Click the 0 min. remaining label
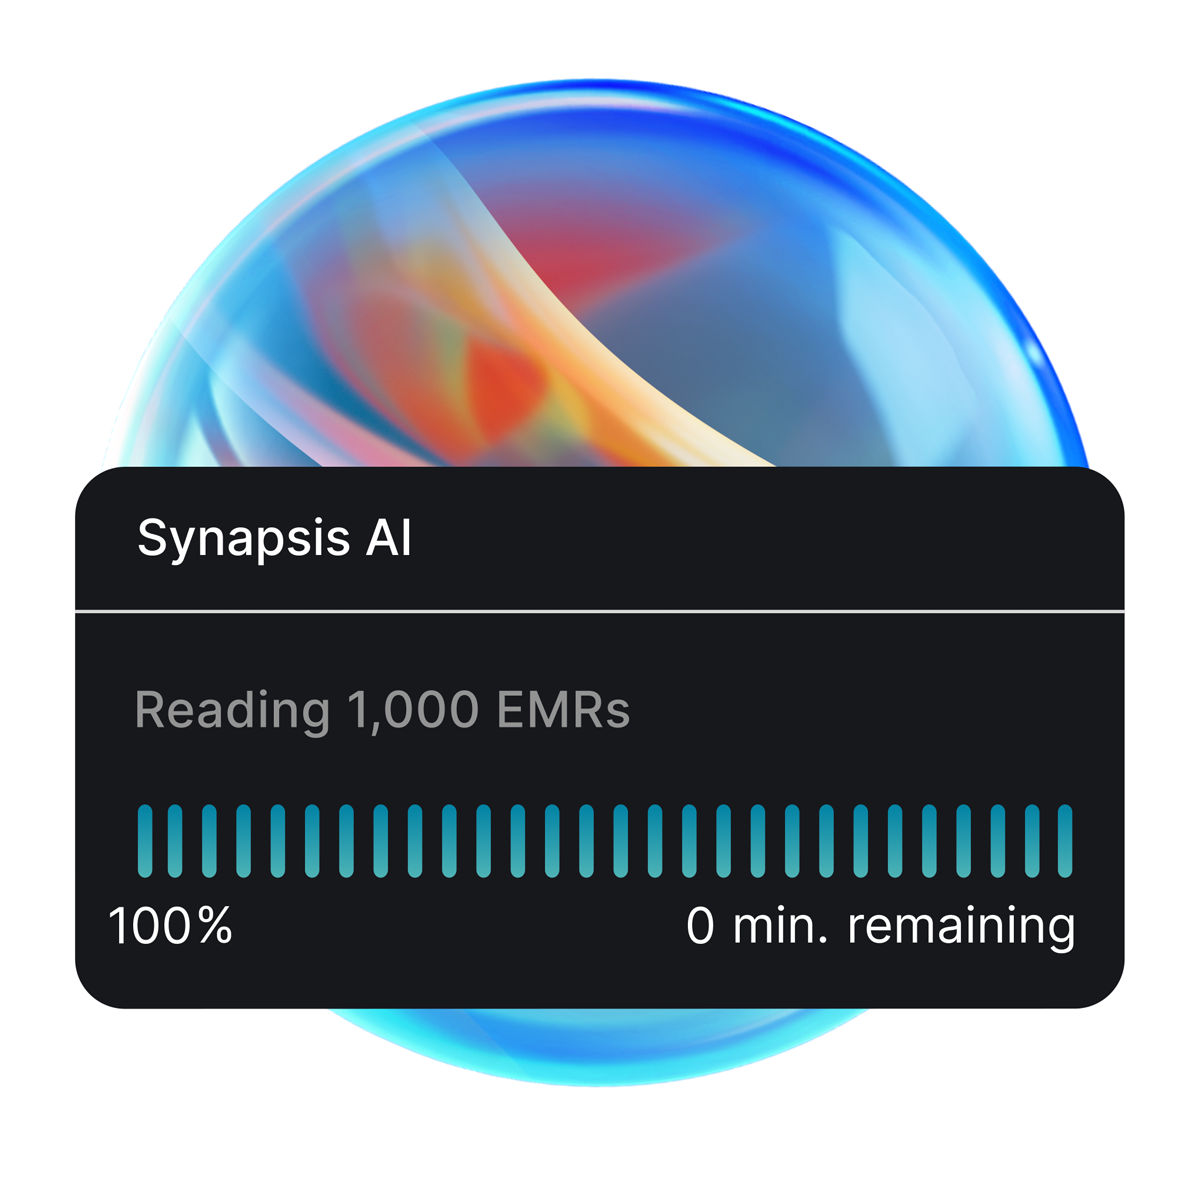 [x=880, y=926]
